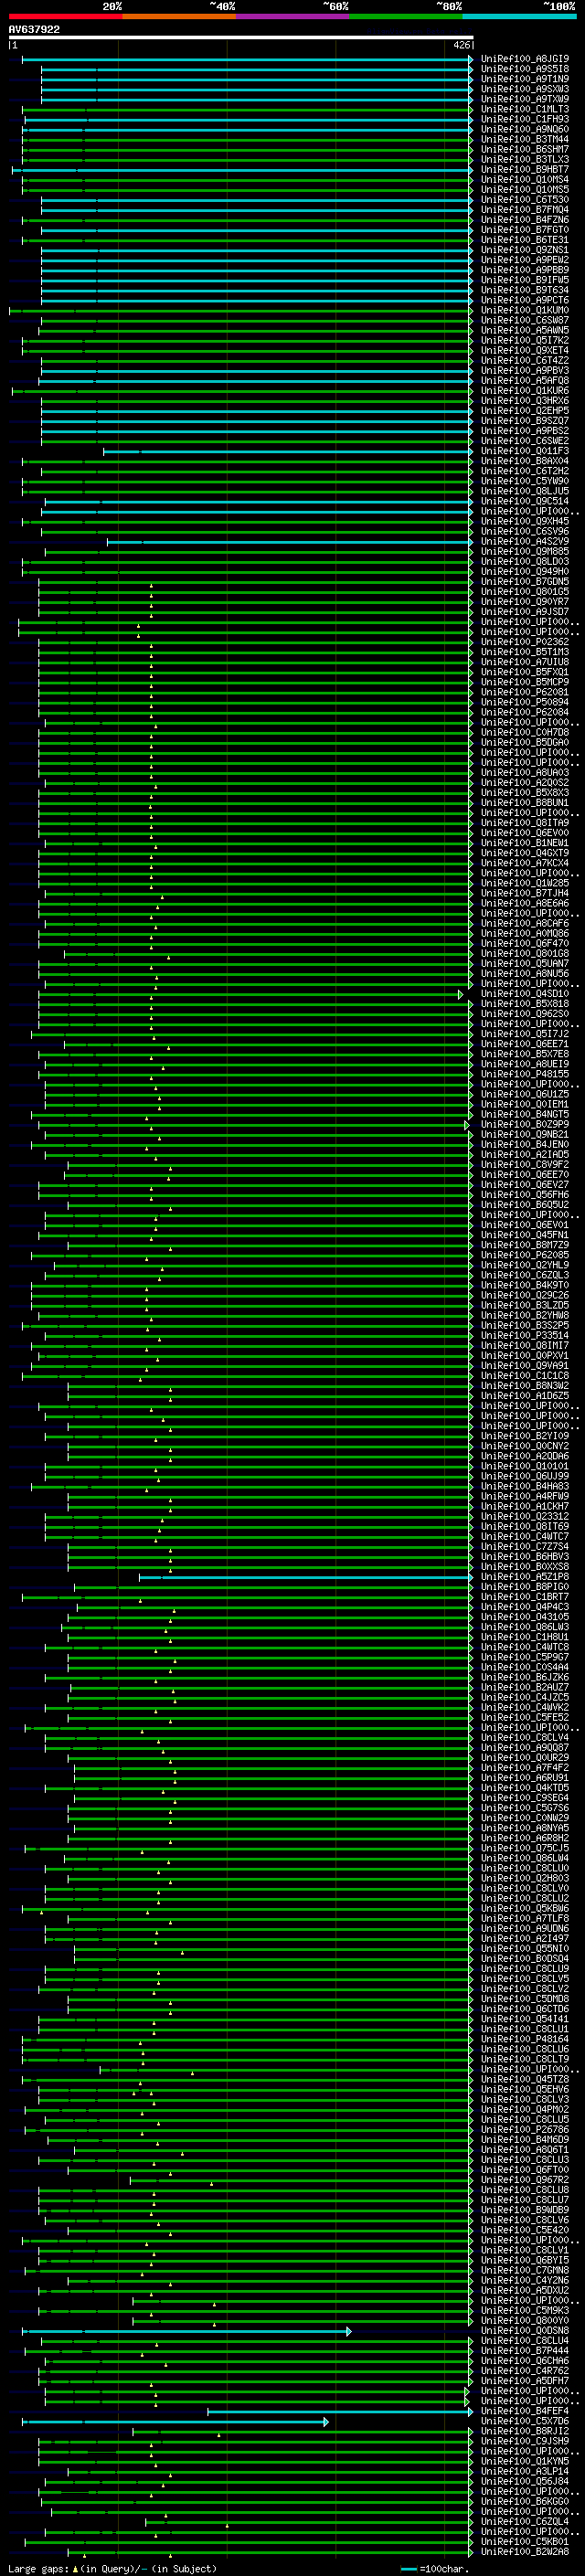Select hit label UniRef100_B7P444
The image size is (585, 2576).
[524, 2350]
